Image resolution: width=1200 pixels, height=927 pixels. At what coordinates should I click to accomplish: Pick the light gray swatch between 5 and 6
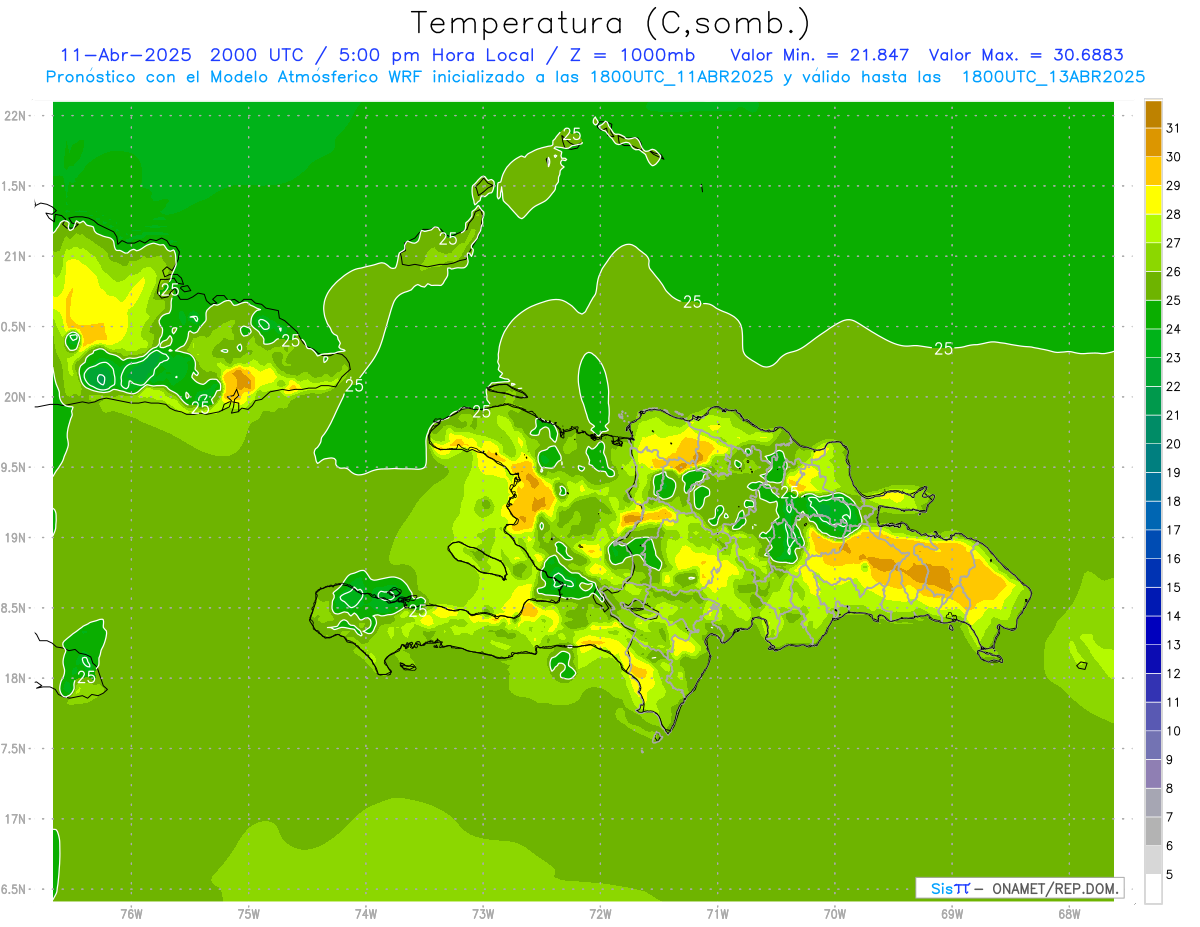click(x=1153, y=860)
